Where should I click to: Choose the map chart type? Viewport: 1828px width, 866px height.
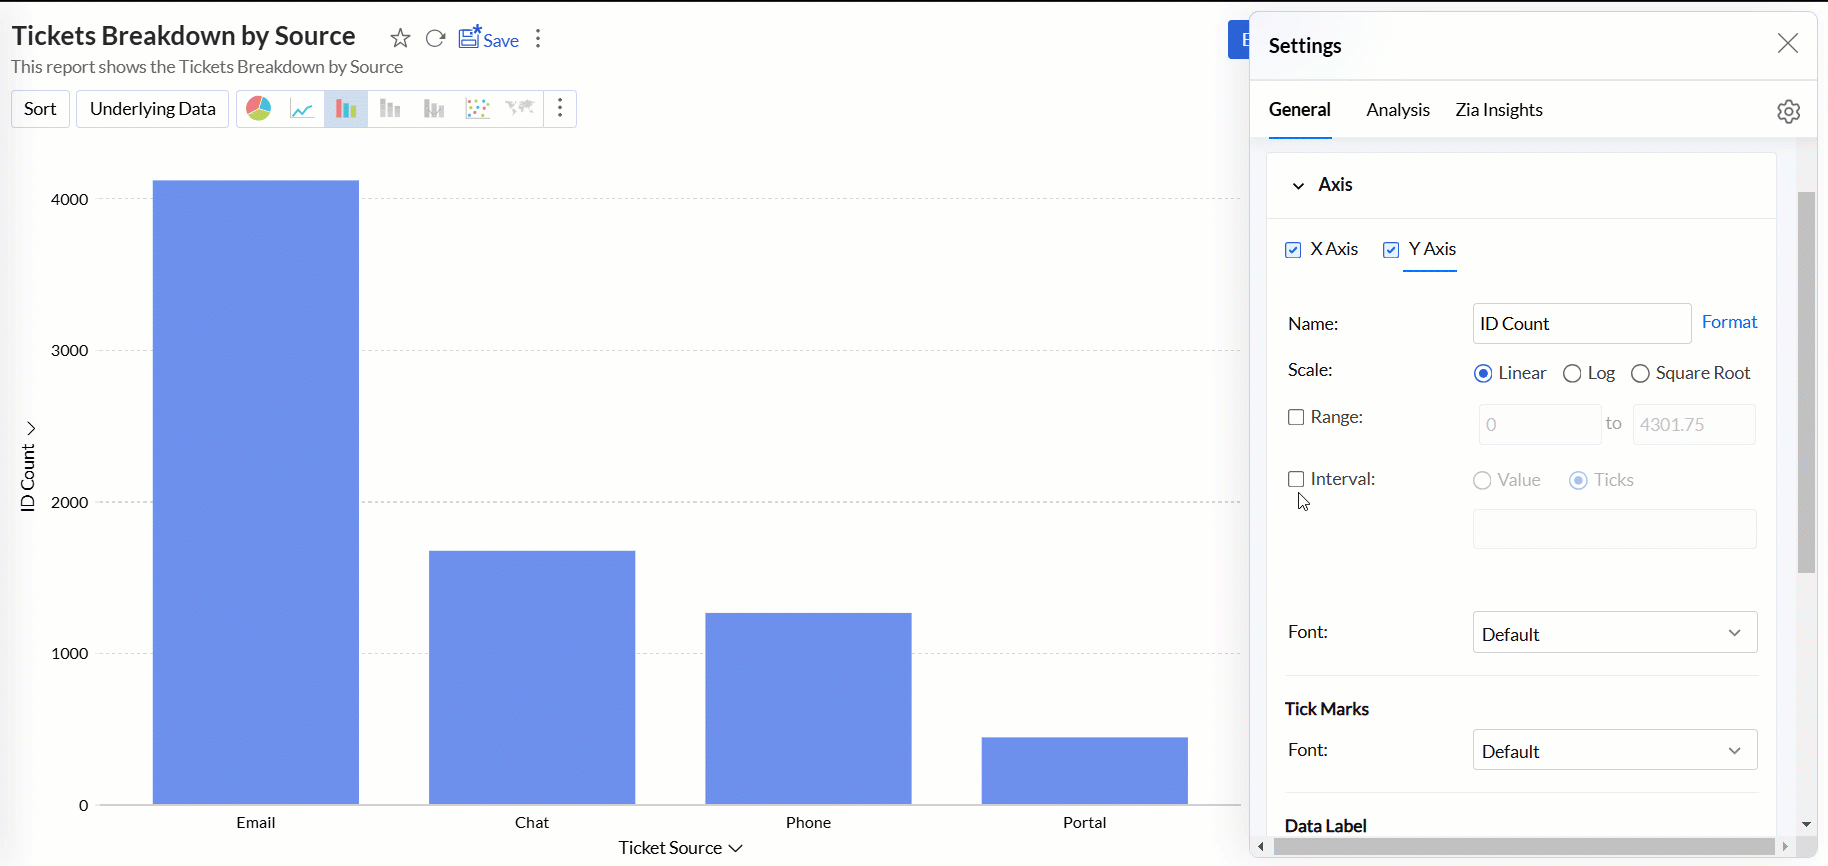520,109
